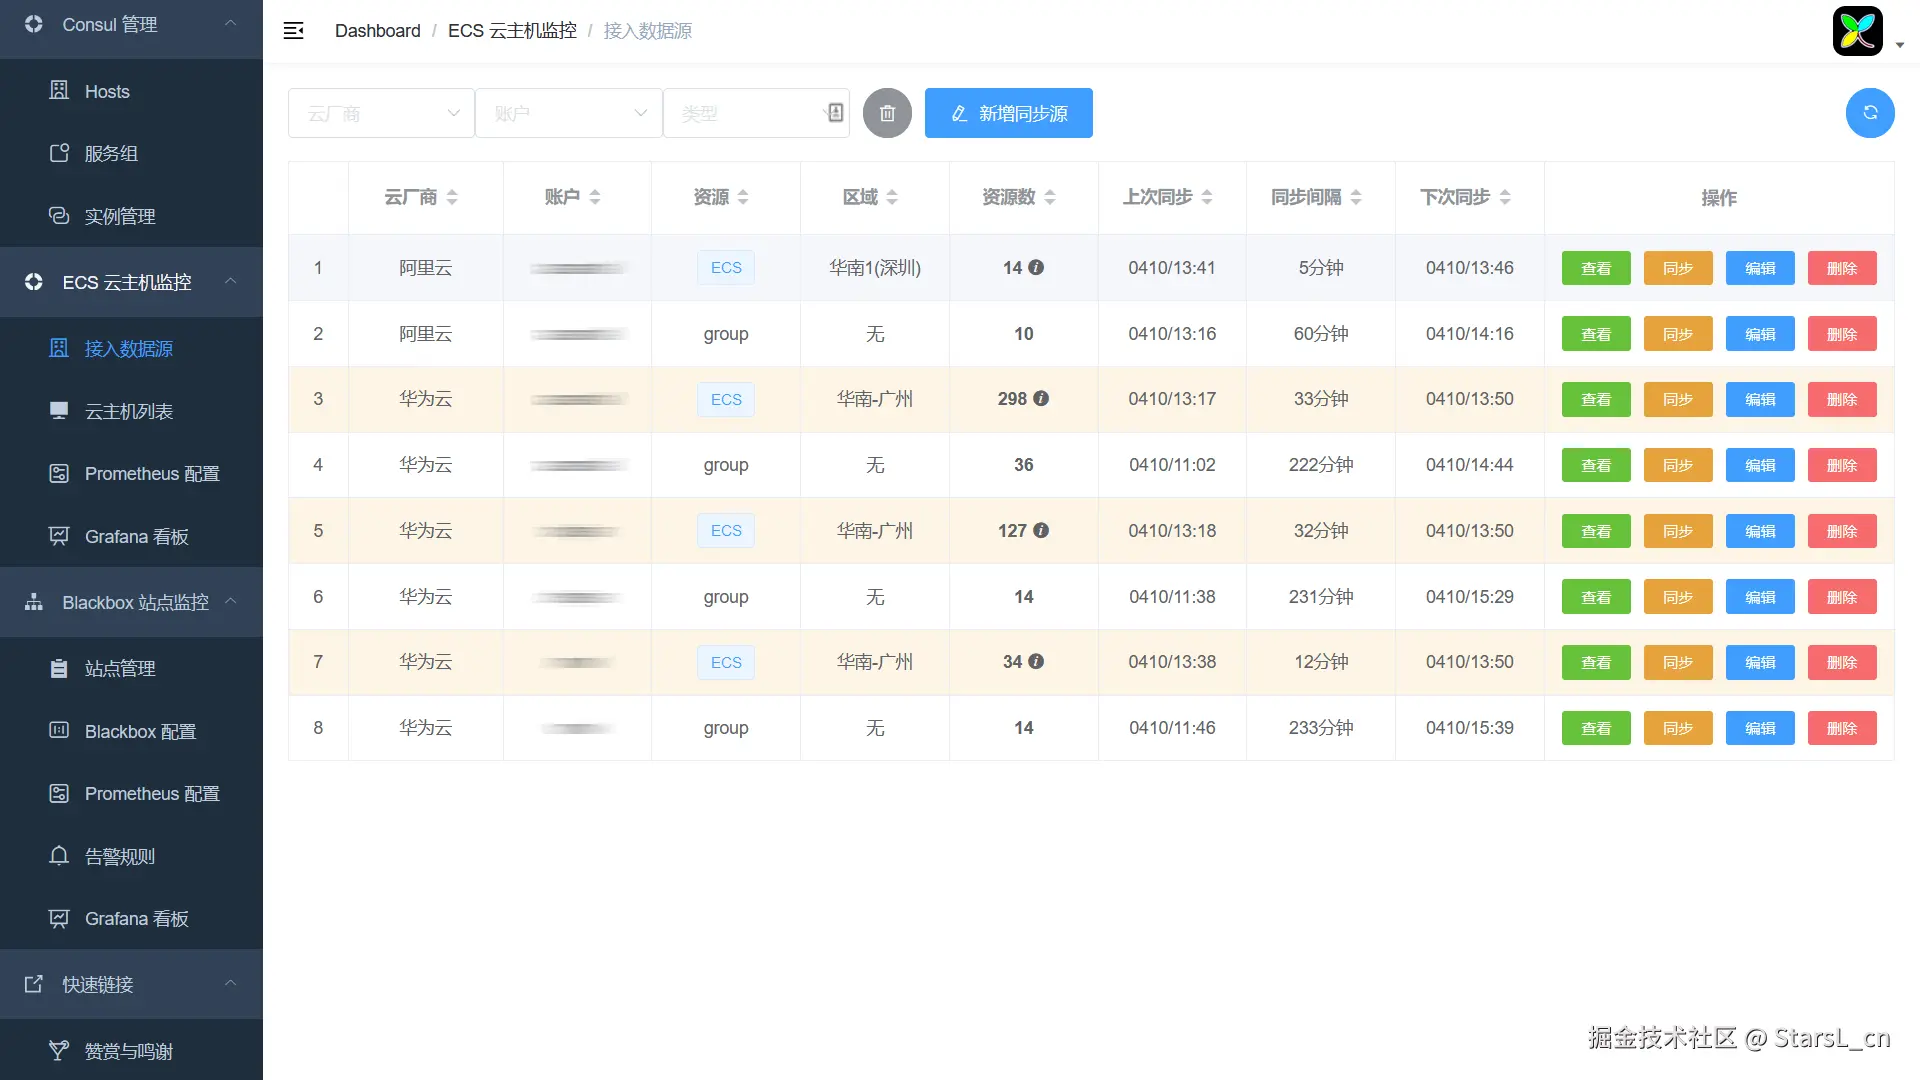Open the 云厂商 dropdown filter
Viewport: 1920px width, 1080px height.
[x=380, y=113]
